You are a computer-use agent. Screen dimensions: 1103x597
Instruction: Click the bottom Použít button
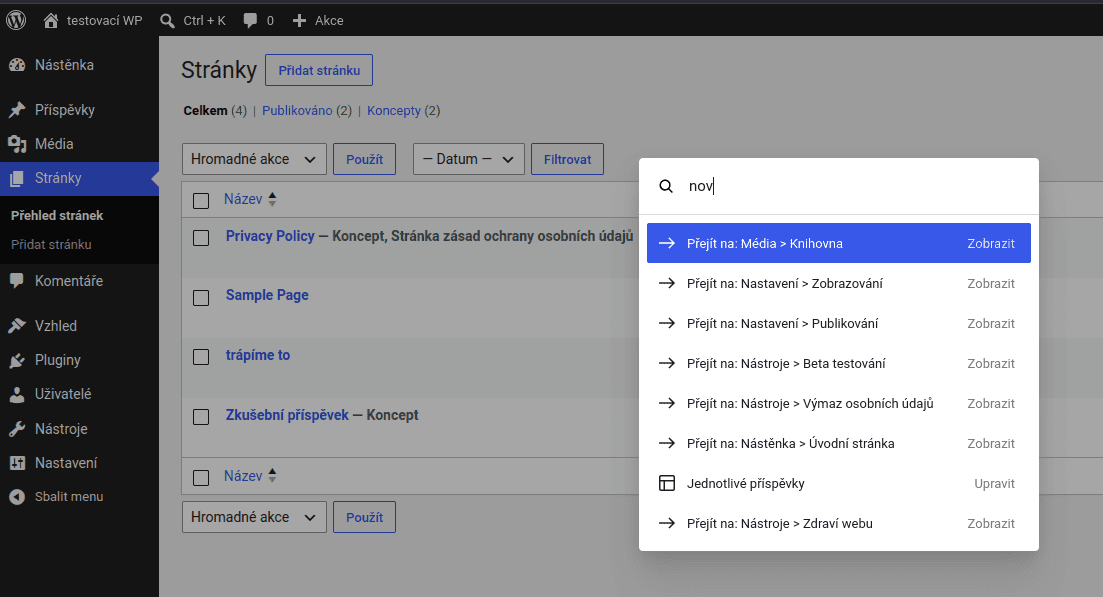coord(364,517)
